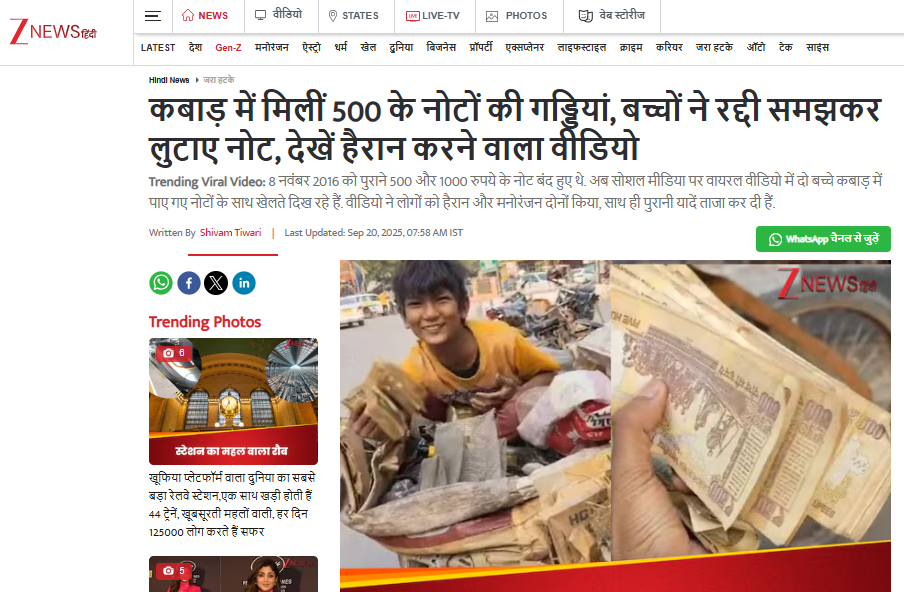
Task: Share article on X icon
Action: (x=216, y=283)
